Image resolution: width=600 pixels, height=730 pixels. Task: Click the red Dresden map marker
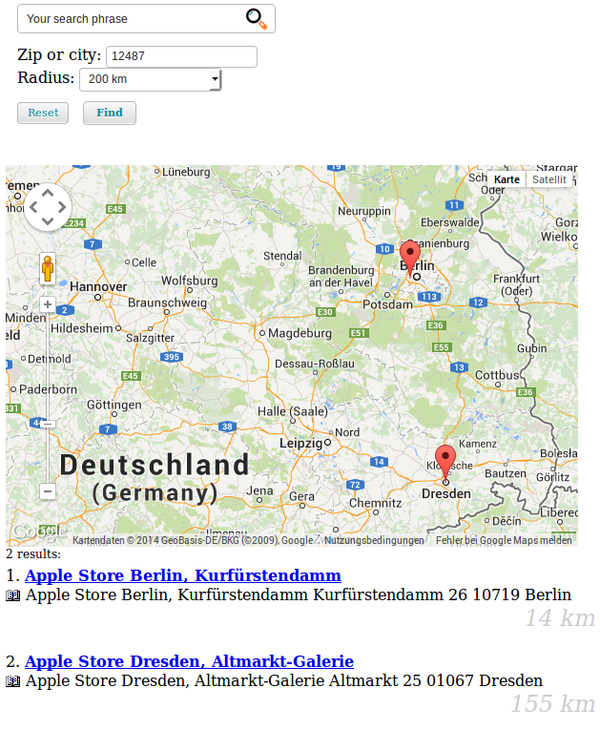coord(446,461)
